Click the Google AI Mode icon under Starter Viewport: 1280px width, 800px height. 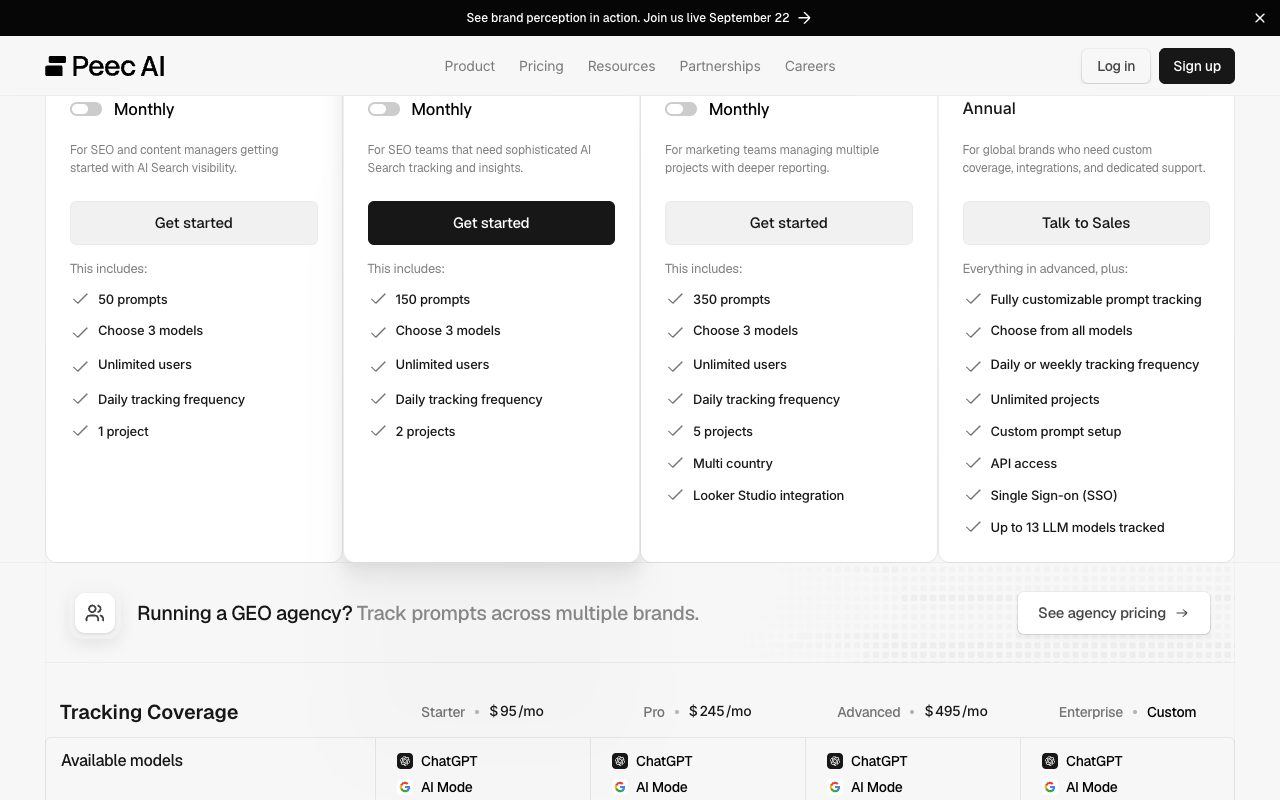pos(405,787)
